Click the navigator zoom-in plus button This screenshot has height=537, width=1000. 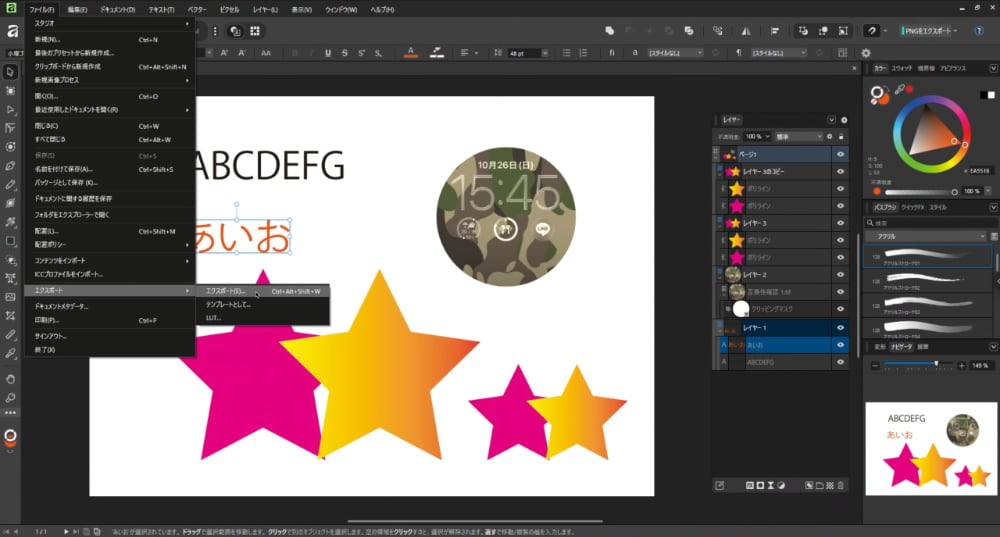pyautogui.click(x=959, y=366)
